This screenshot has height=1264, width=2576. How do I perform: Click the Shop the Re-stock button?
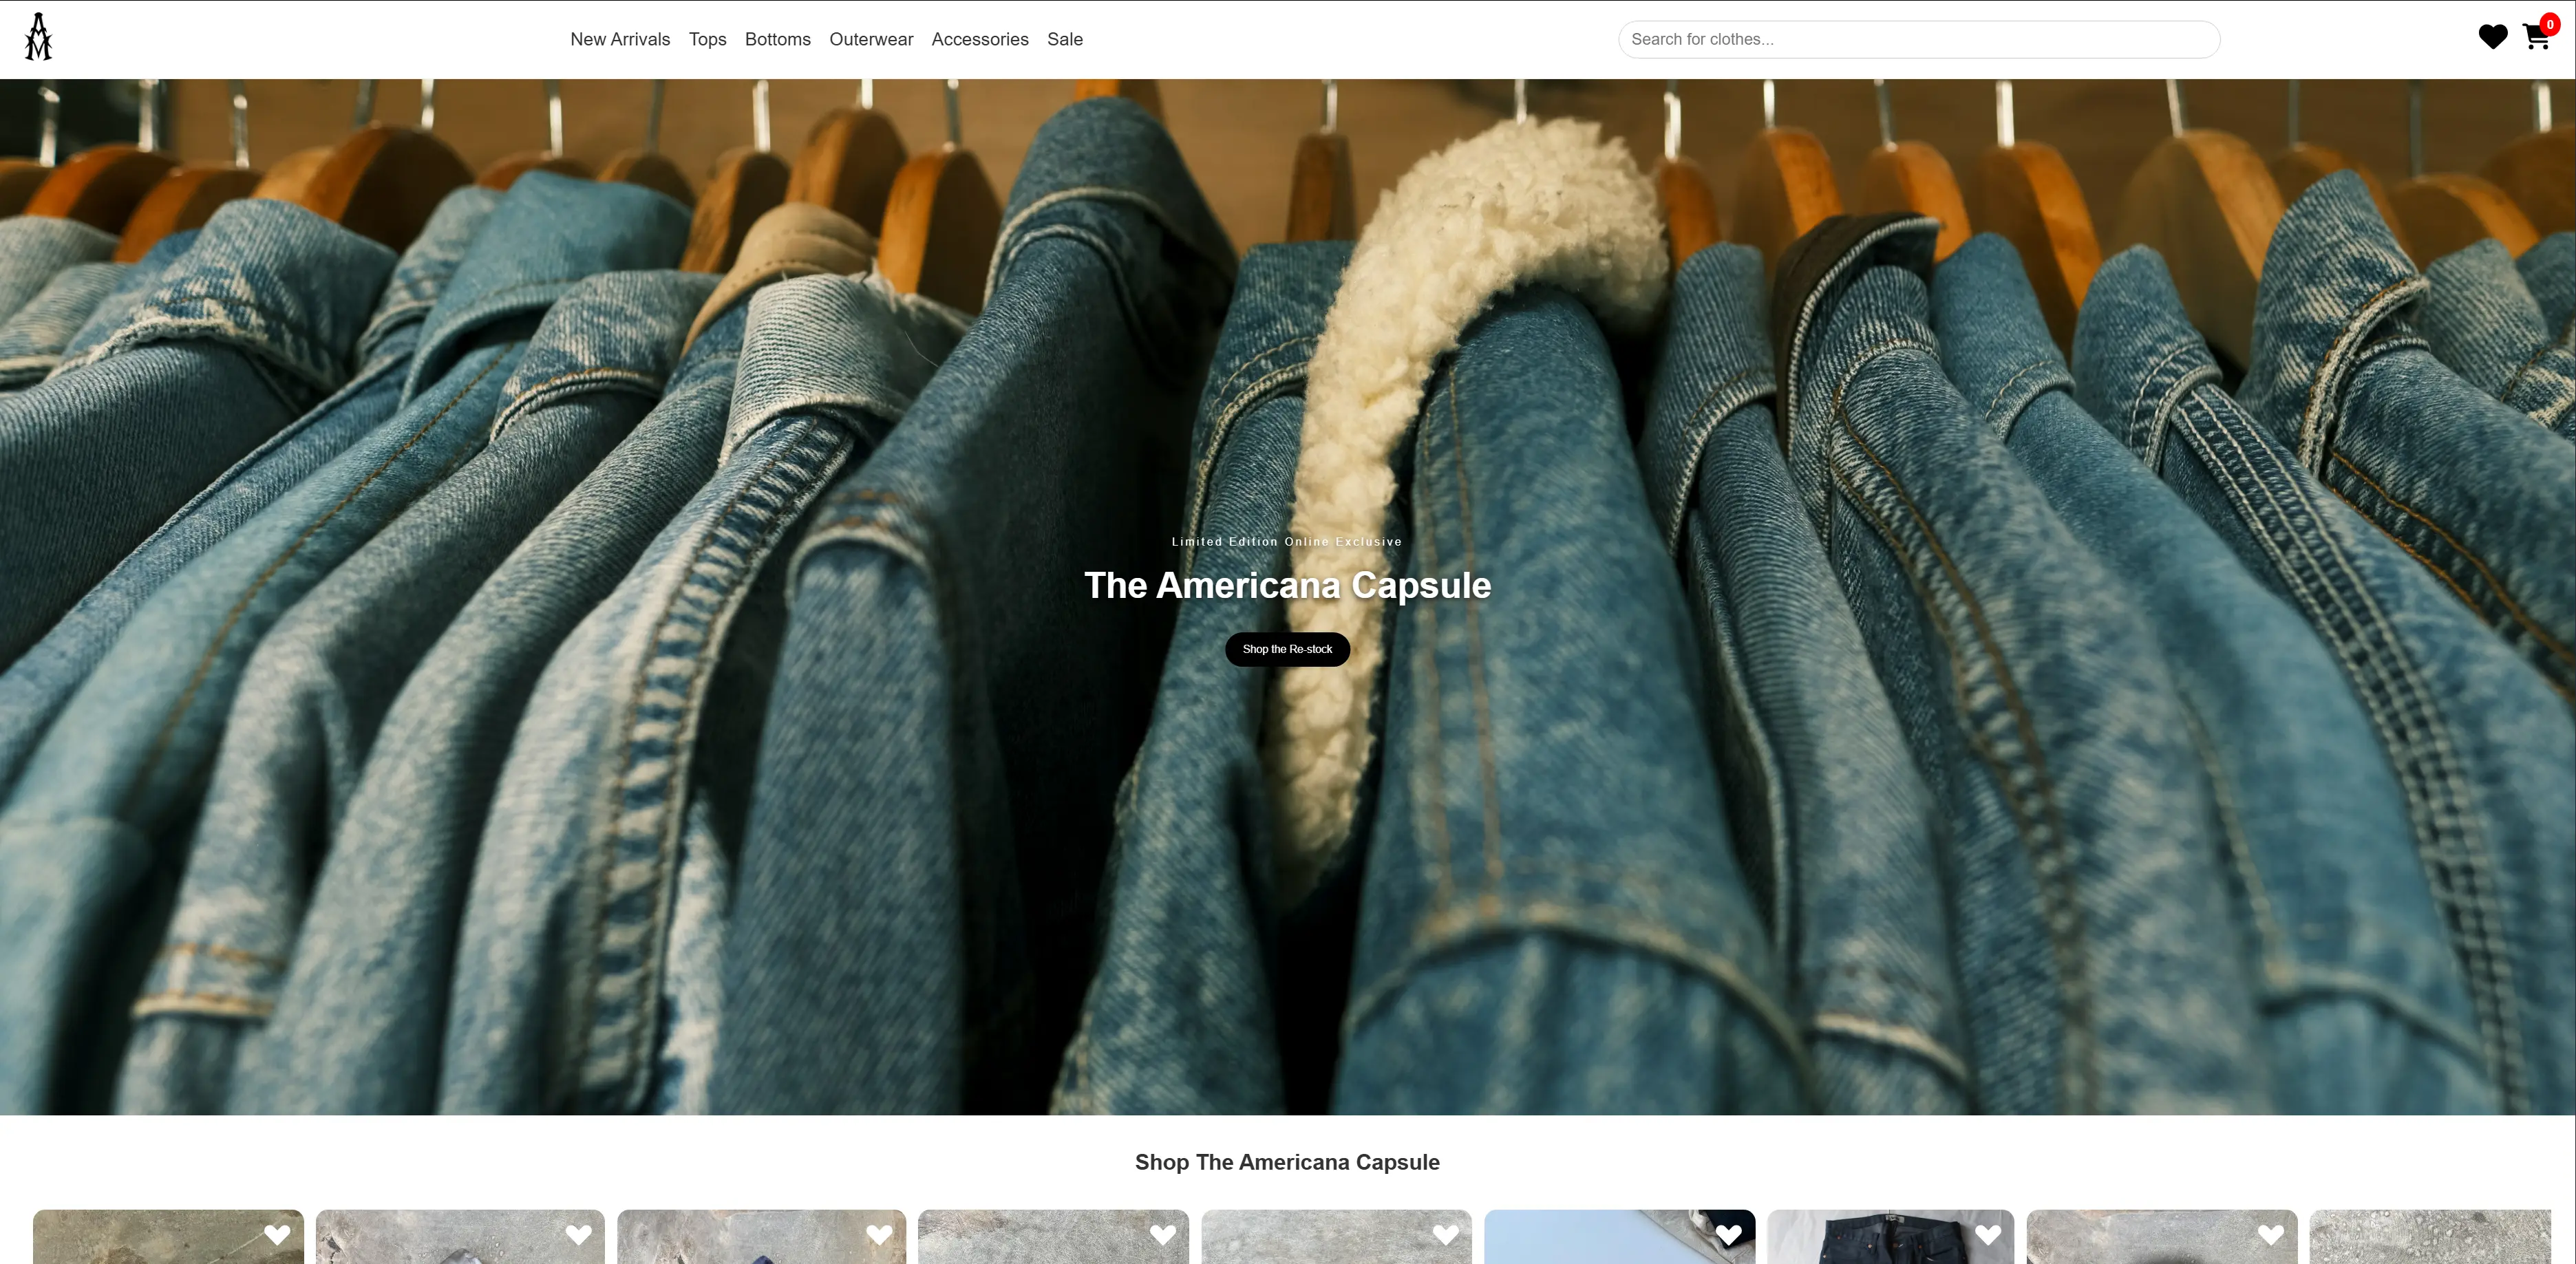click(1287, 649)
